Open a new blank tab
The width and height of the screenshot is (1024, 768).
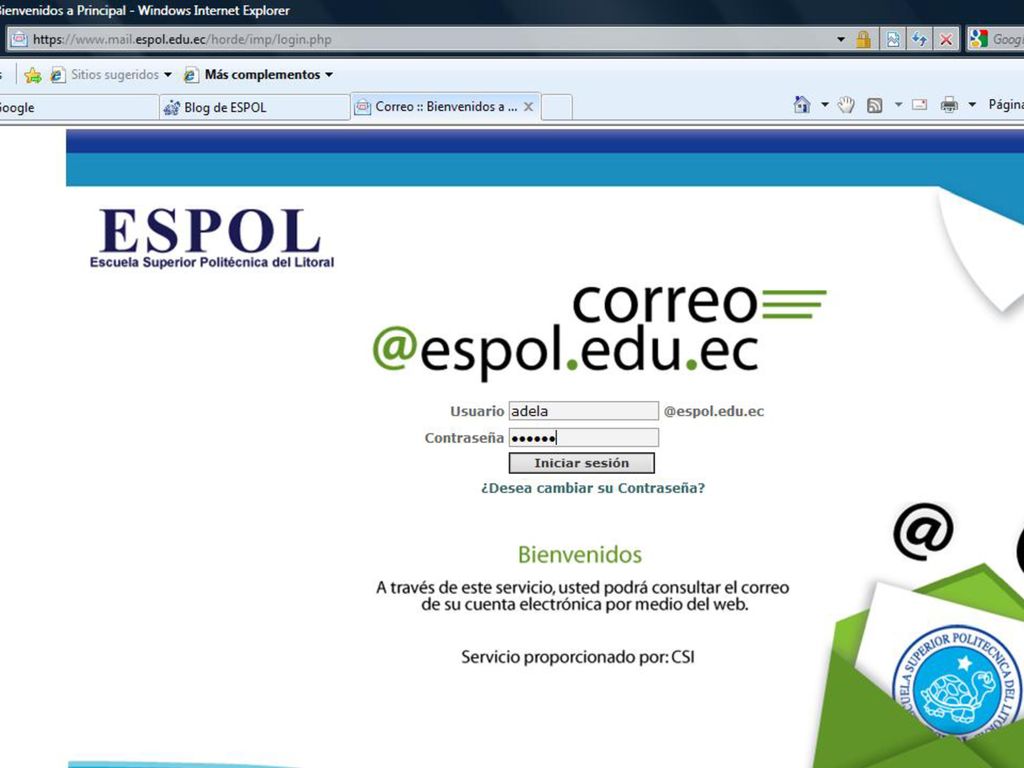pyautogui.click(x=557, y=107)
